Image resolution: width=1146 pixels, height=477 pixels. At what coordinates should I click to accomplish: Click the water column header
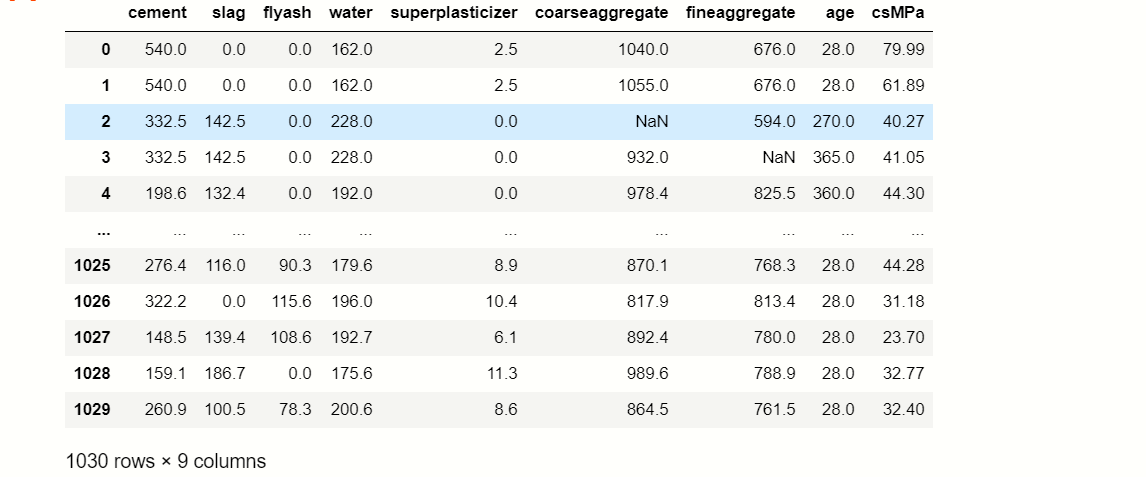(351, 13)
